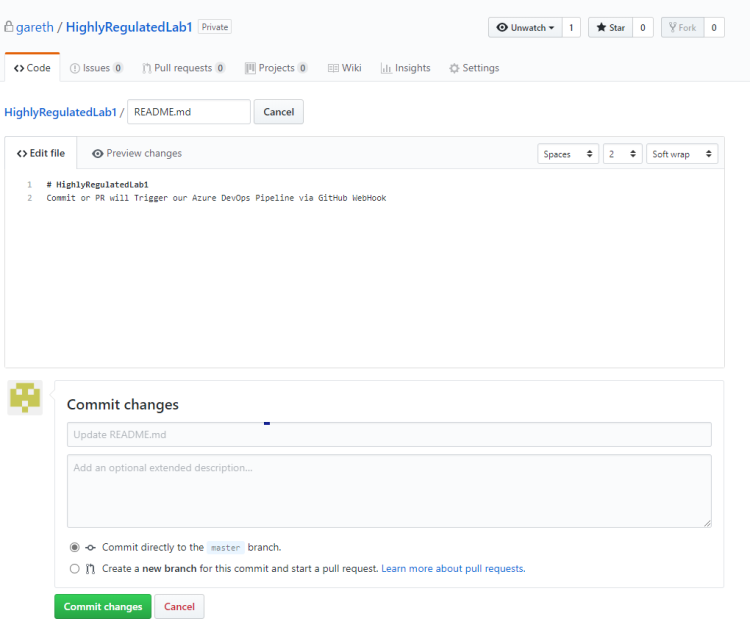The image size is (750, 630).
Task: Select 'Commit directly to the master branch' radio
Action: [x=74, y=547]
